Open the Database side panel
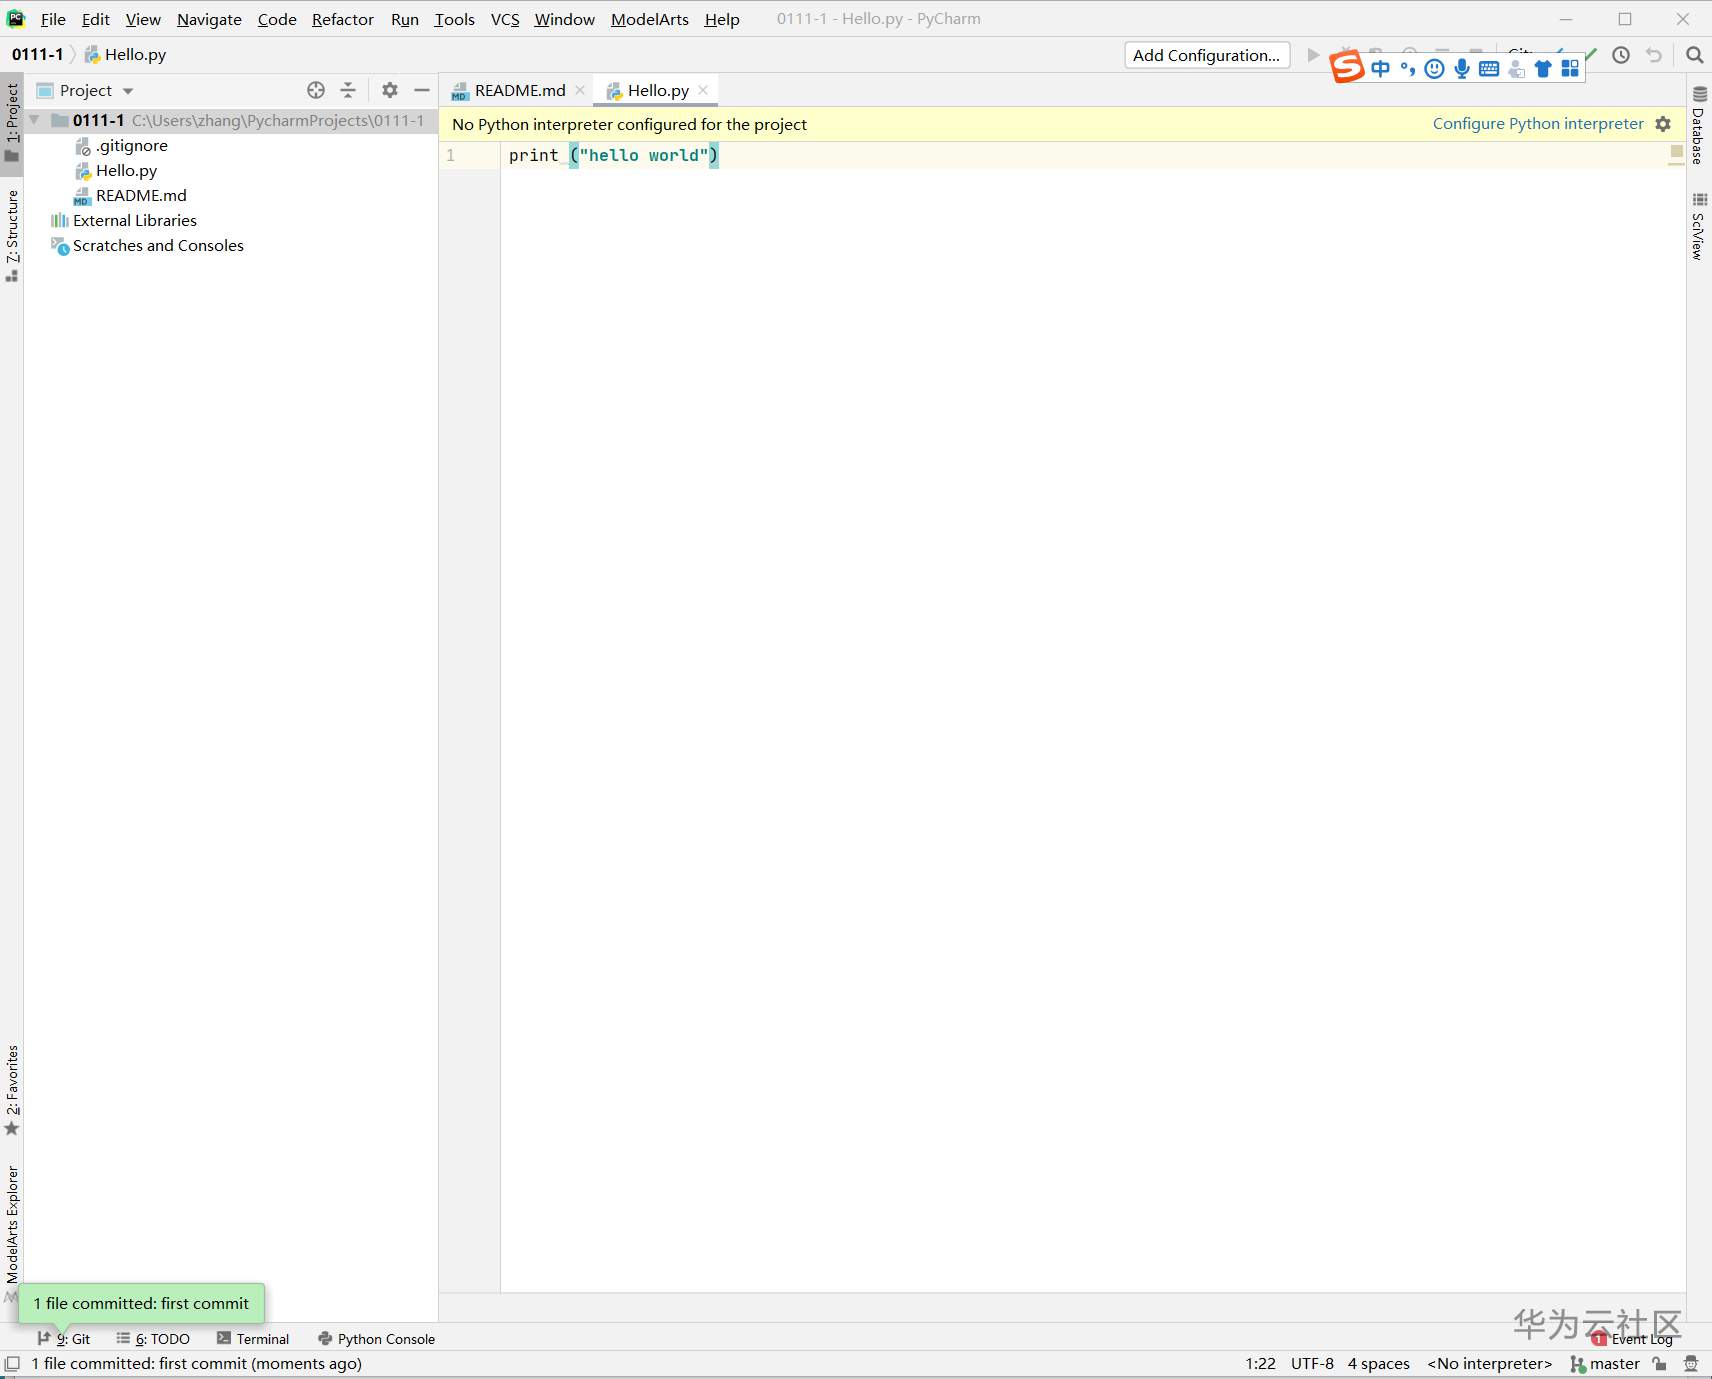The width and height of the screenshot is (1712, 1379). pyautogui.click(x=1699, y=125)
